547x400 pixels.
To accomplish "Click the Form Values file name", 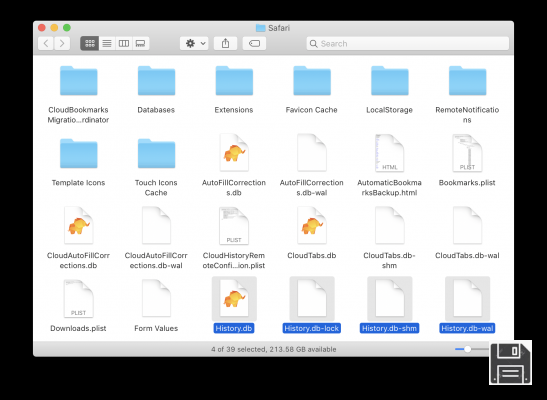I will (x=156, y=328).
